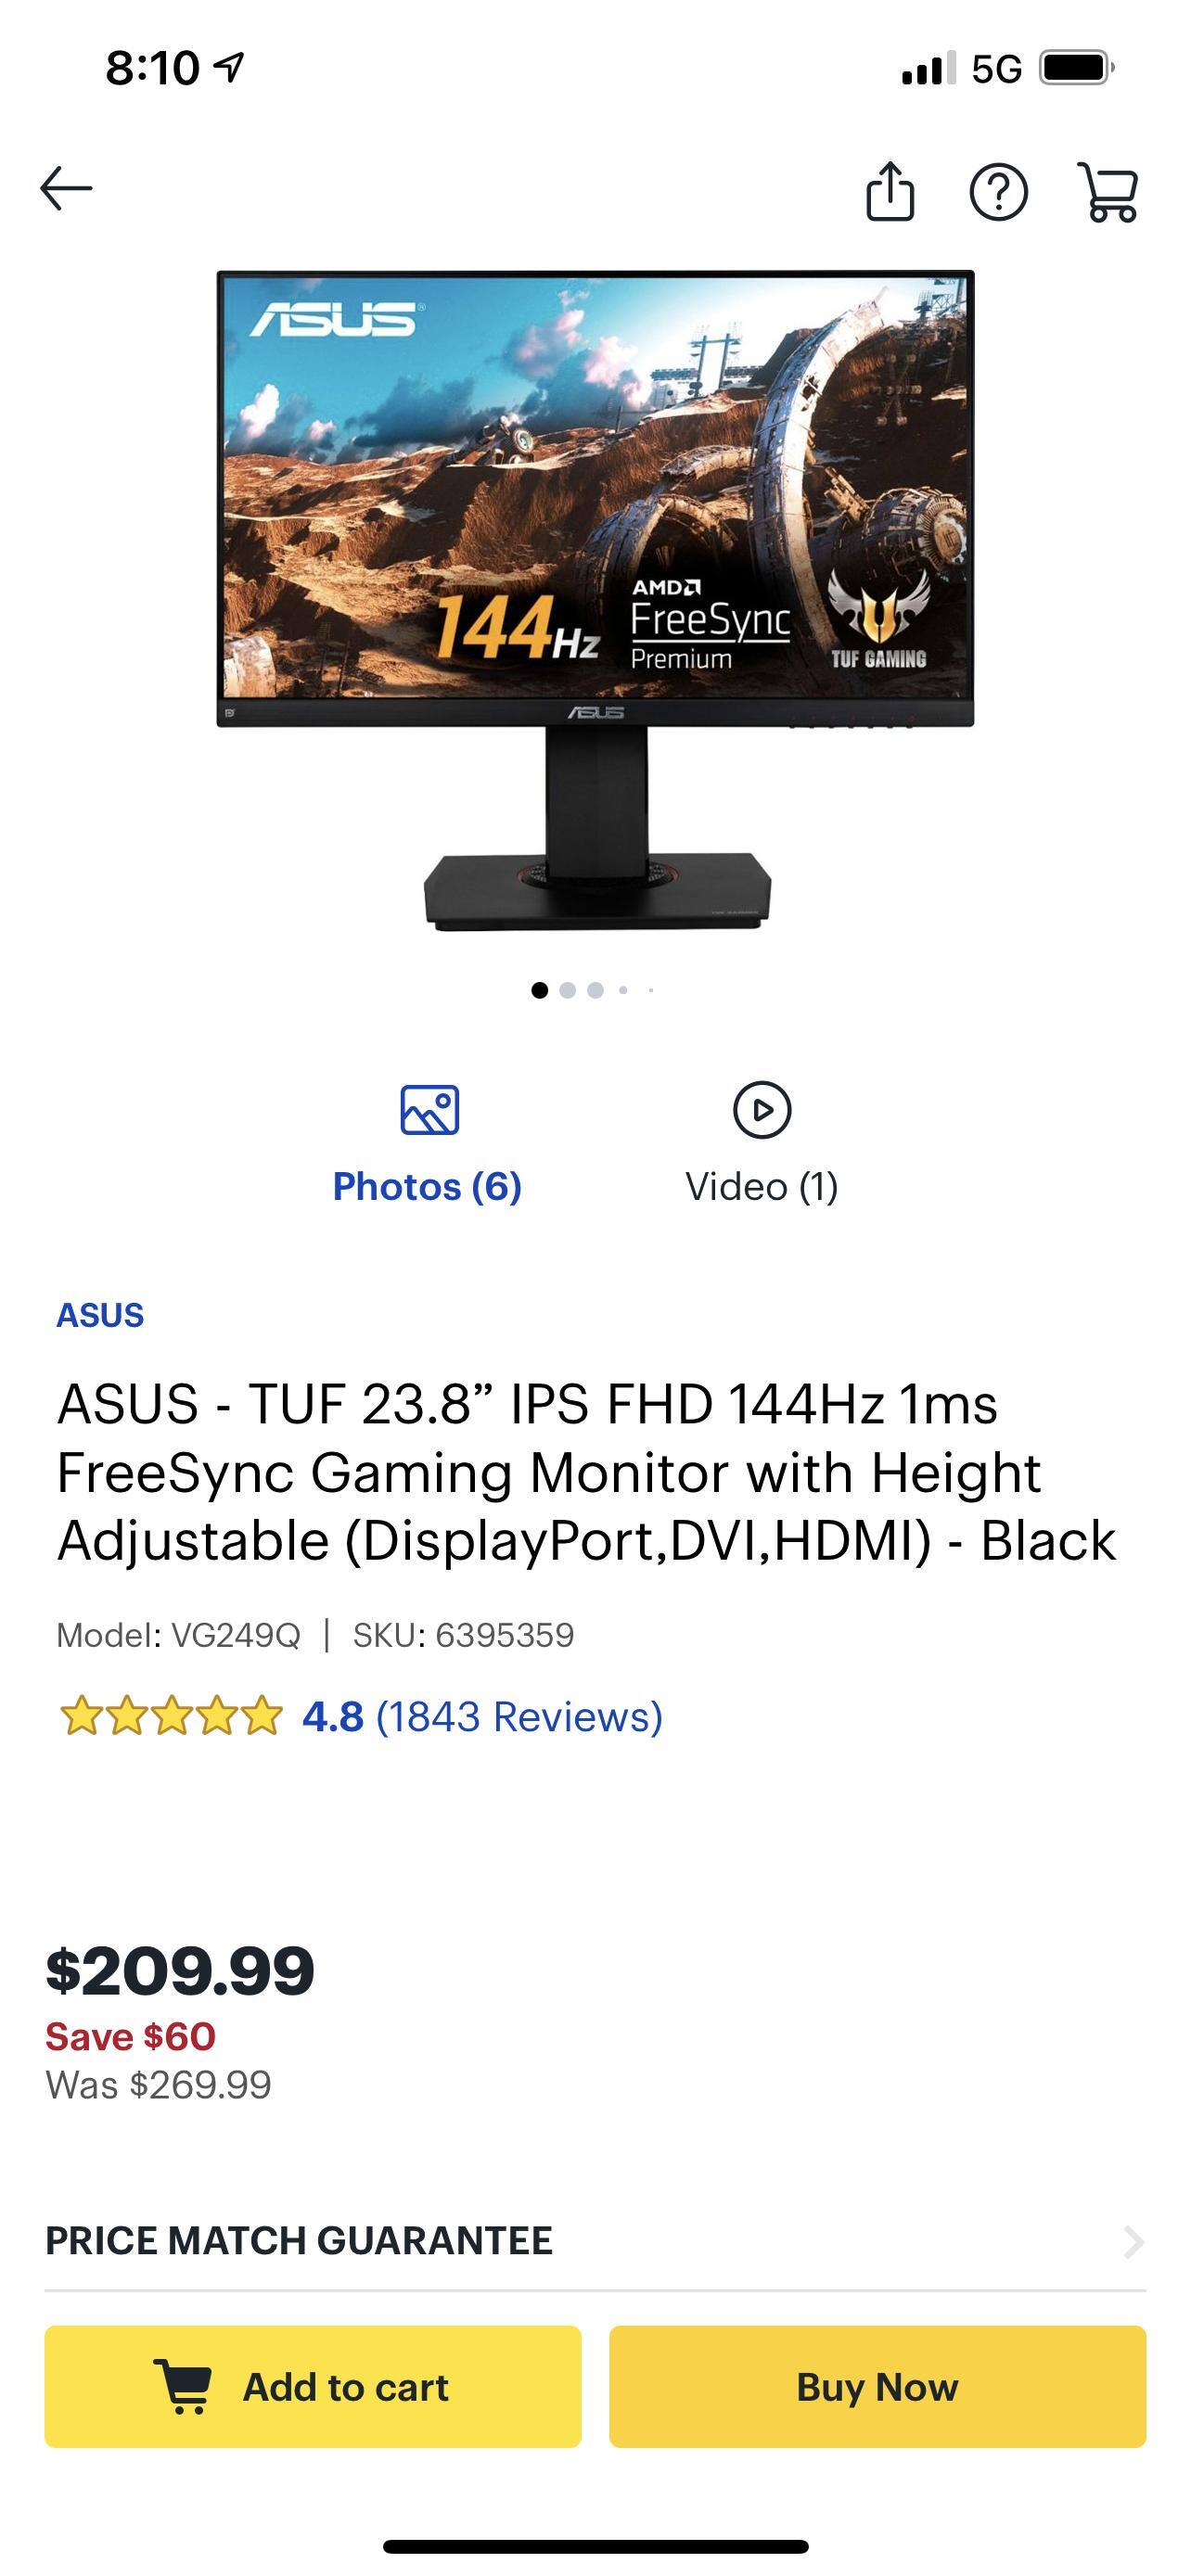Tap the Photos gallery icon
1191x2576 pixels.
(x=429, y=1110)
